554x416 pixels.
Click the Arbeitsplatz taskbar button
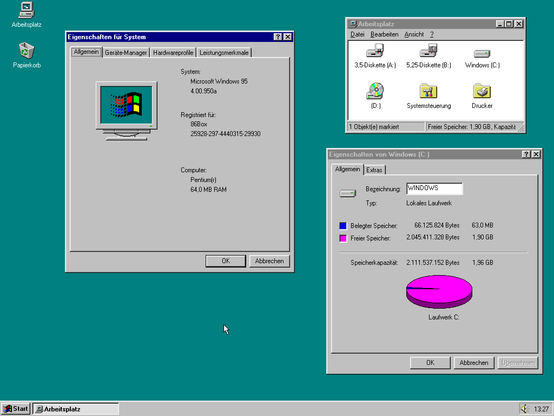point(76,409)
